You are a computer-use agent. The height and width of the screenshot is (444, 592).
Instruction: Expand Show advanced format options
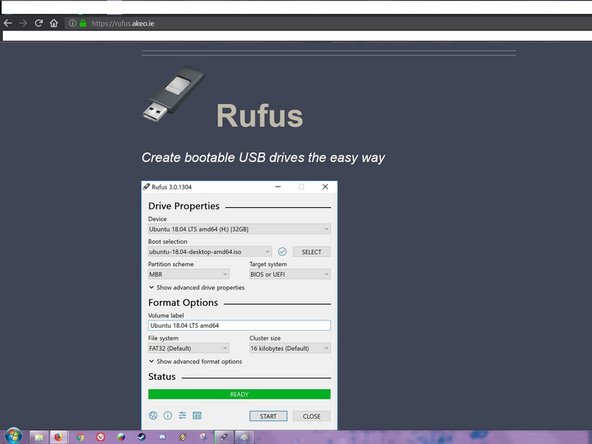point(195,362)
